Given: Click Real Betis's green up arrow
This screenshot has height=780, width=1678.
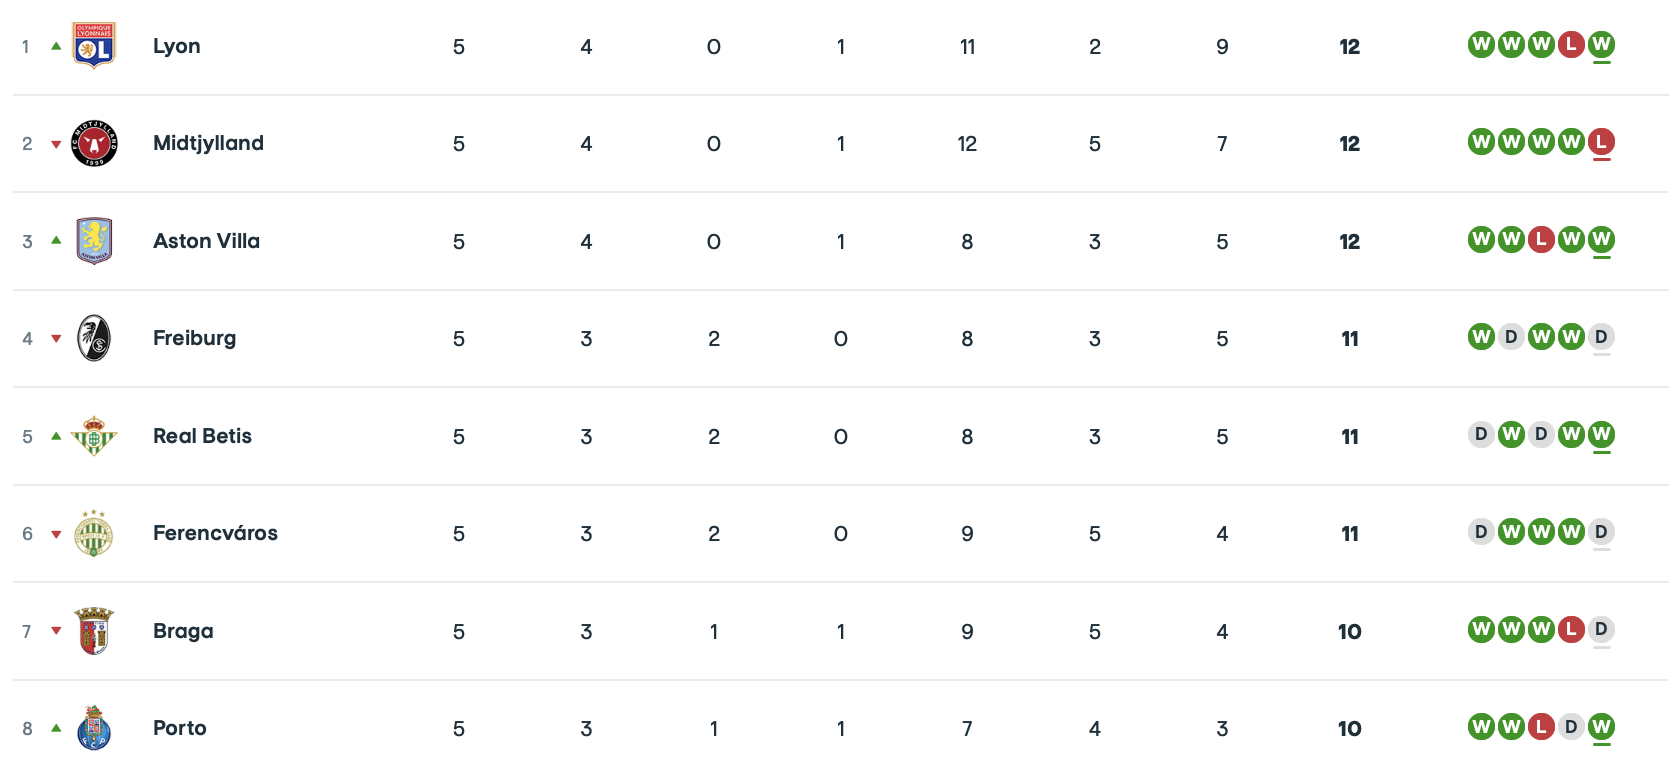Looking at the screenshot, I should tap(57, 436).
